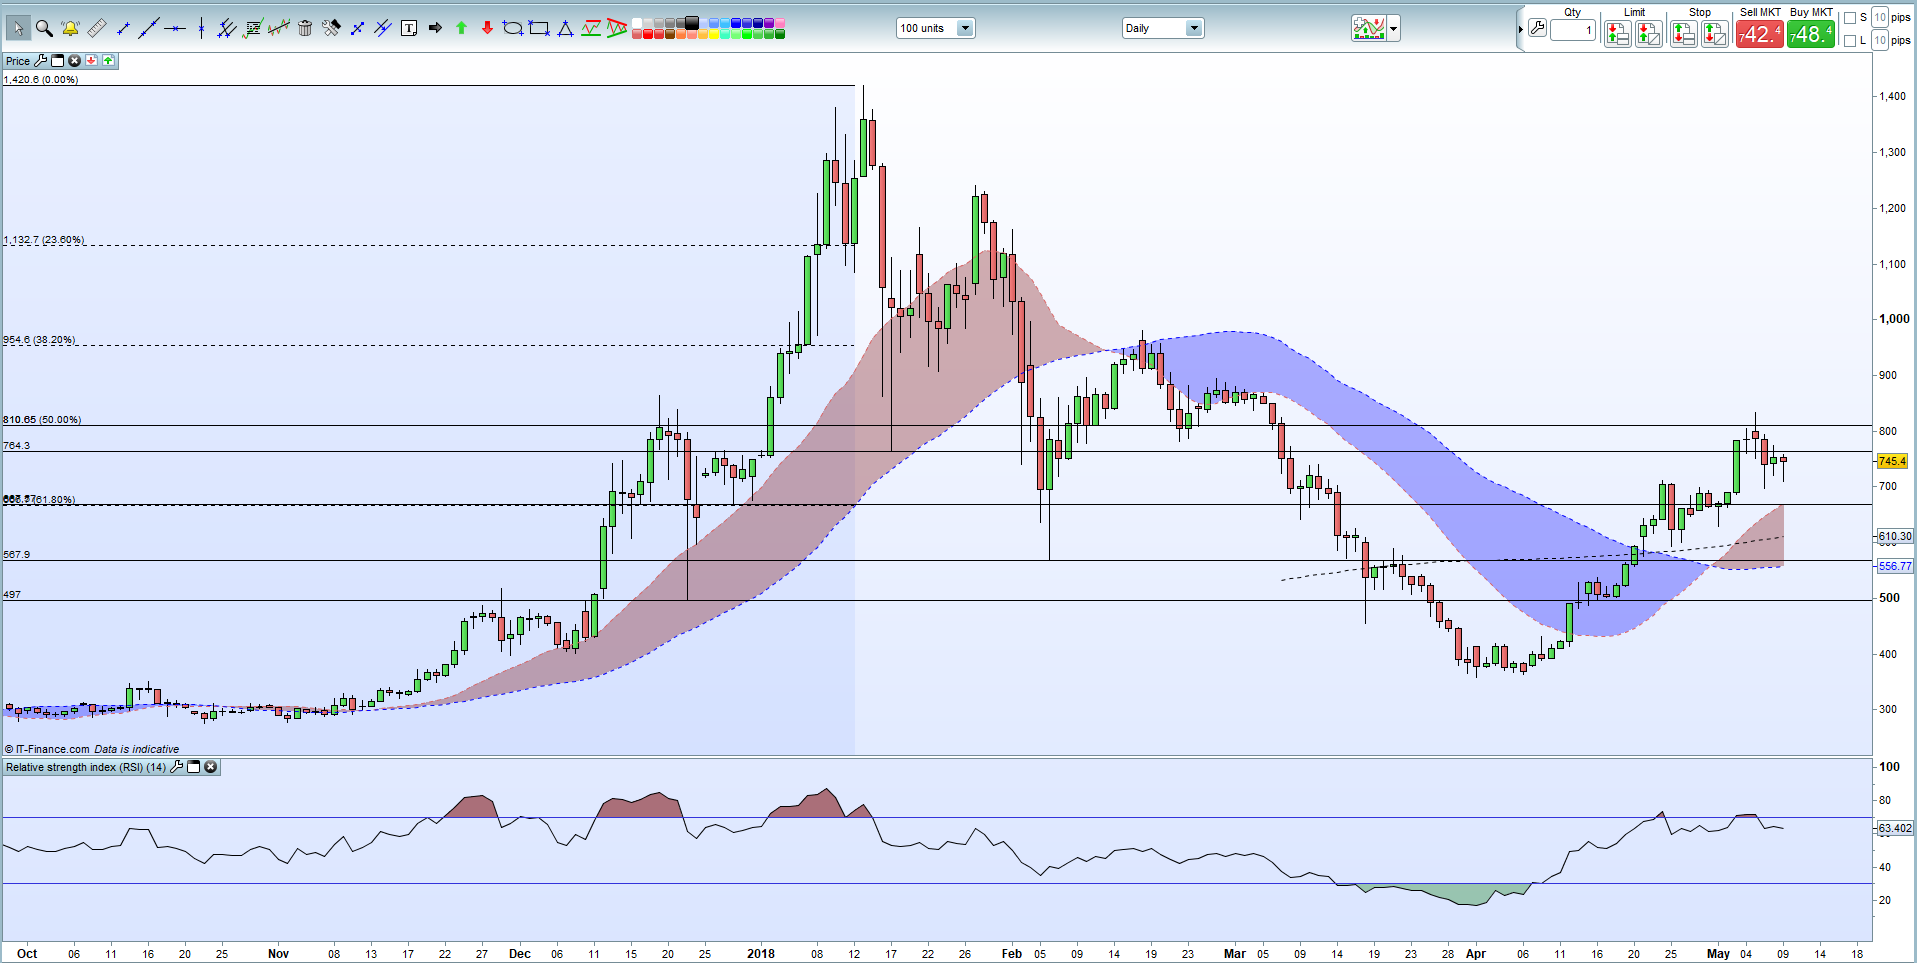Screen dimensions: 1917x963
Task: Open the alert bell tool
Action: pyautogui.click(x=70, y=28)
